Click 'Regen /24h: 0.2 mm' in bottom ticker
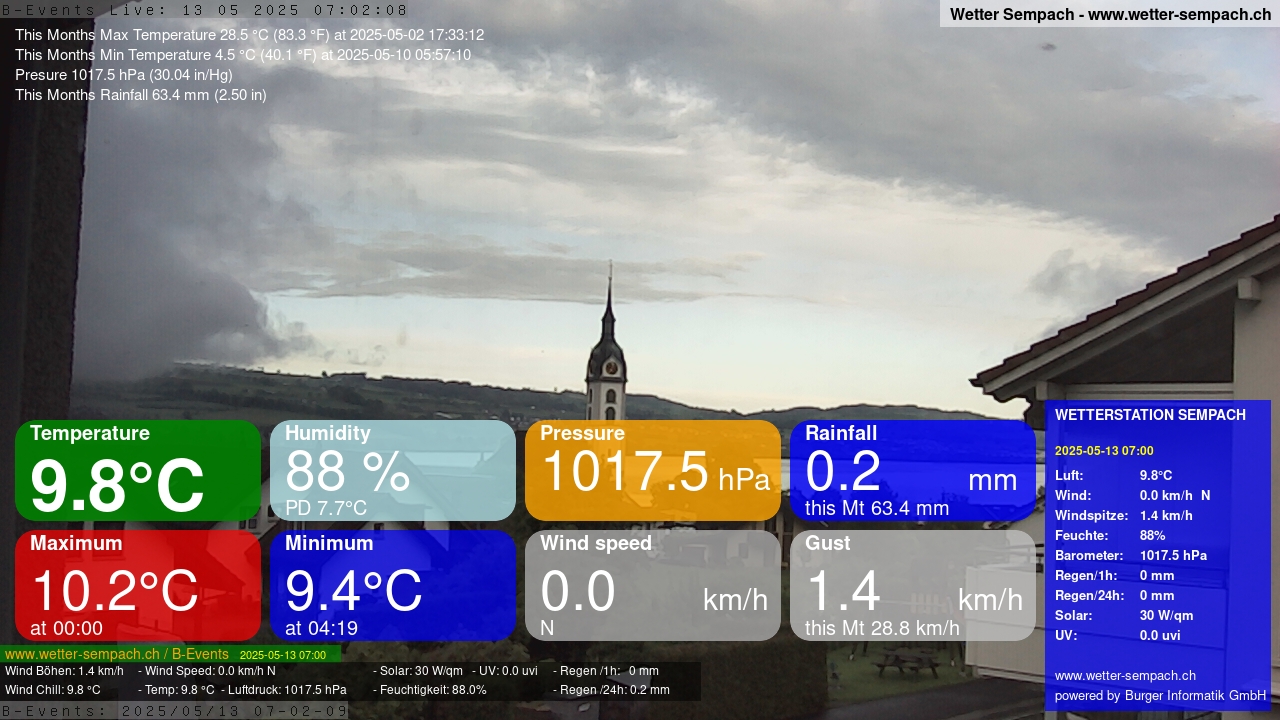 612,690
